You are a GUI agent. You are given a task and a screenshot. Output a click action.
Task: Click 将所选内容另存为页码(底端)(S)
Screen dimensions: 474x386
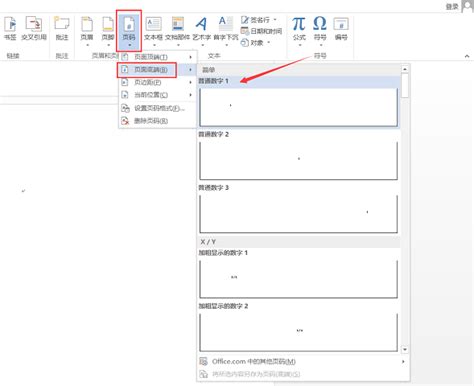click(303, 374)
